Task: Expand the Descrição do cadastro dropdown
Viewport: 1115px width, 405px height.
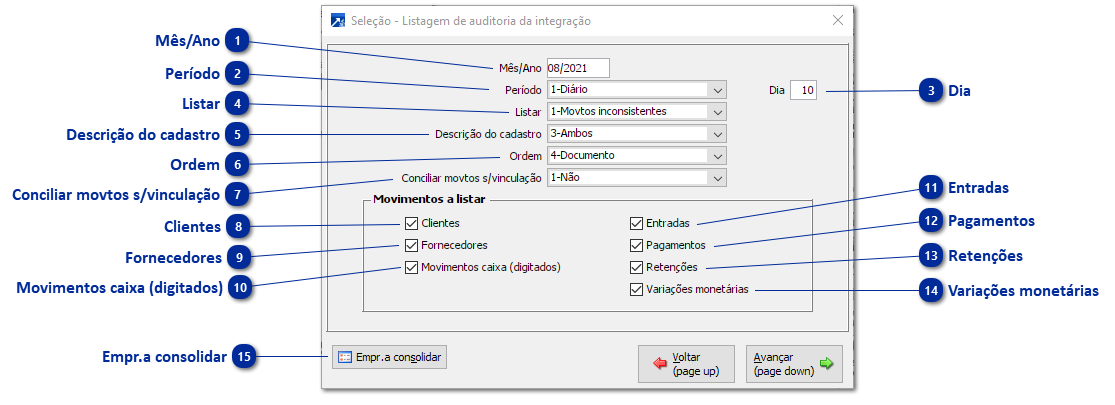Action: point(717,134)
